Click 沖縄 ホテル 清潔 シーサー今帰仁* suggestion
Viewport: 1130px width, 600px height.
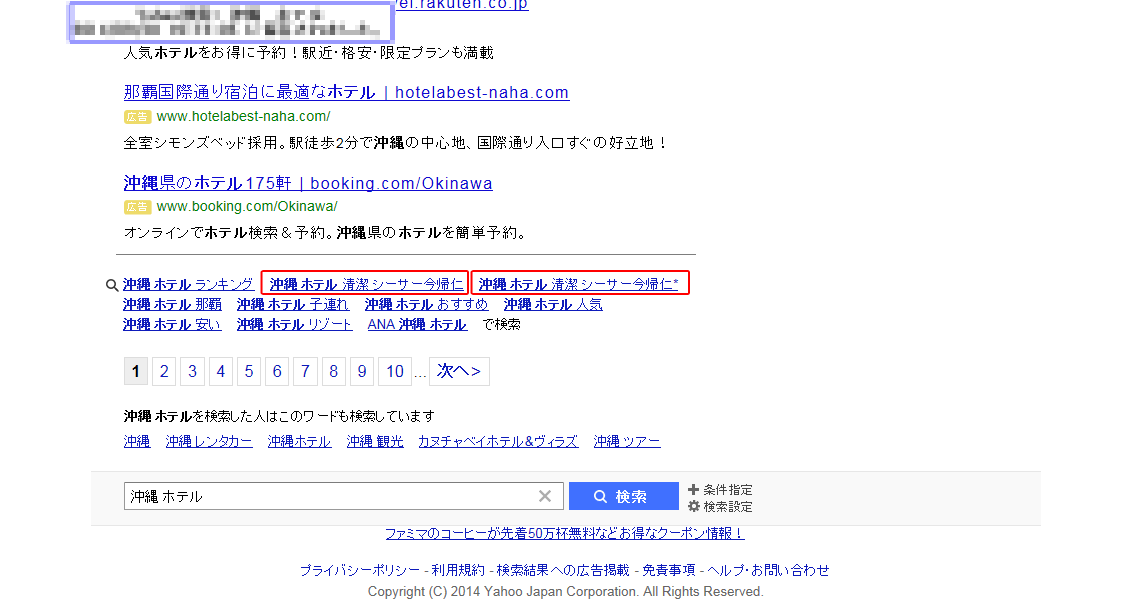point(579,285)
